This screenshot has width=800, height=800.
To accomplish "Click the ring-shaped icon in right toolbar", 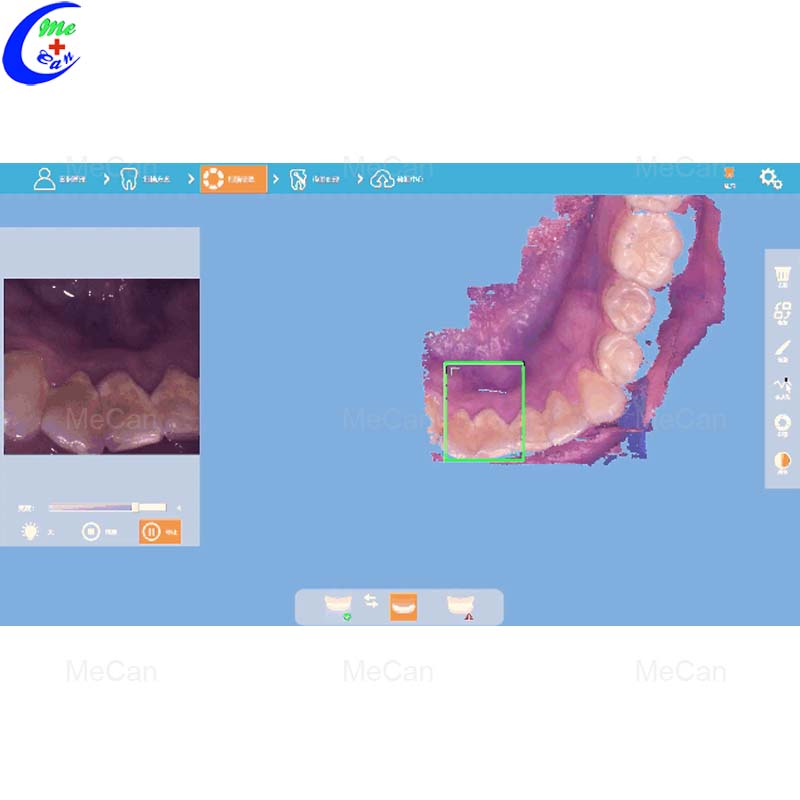I will 783,425.
